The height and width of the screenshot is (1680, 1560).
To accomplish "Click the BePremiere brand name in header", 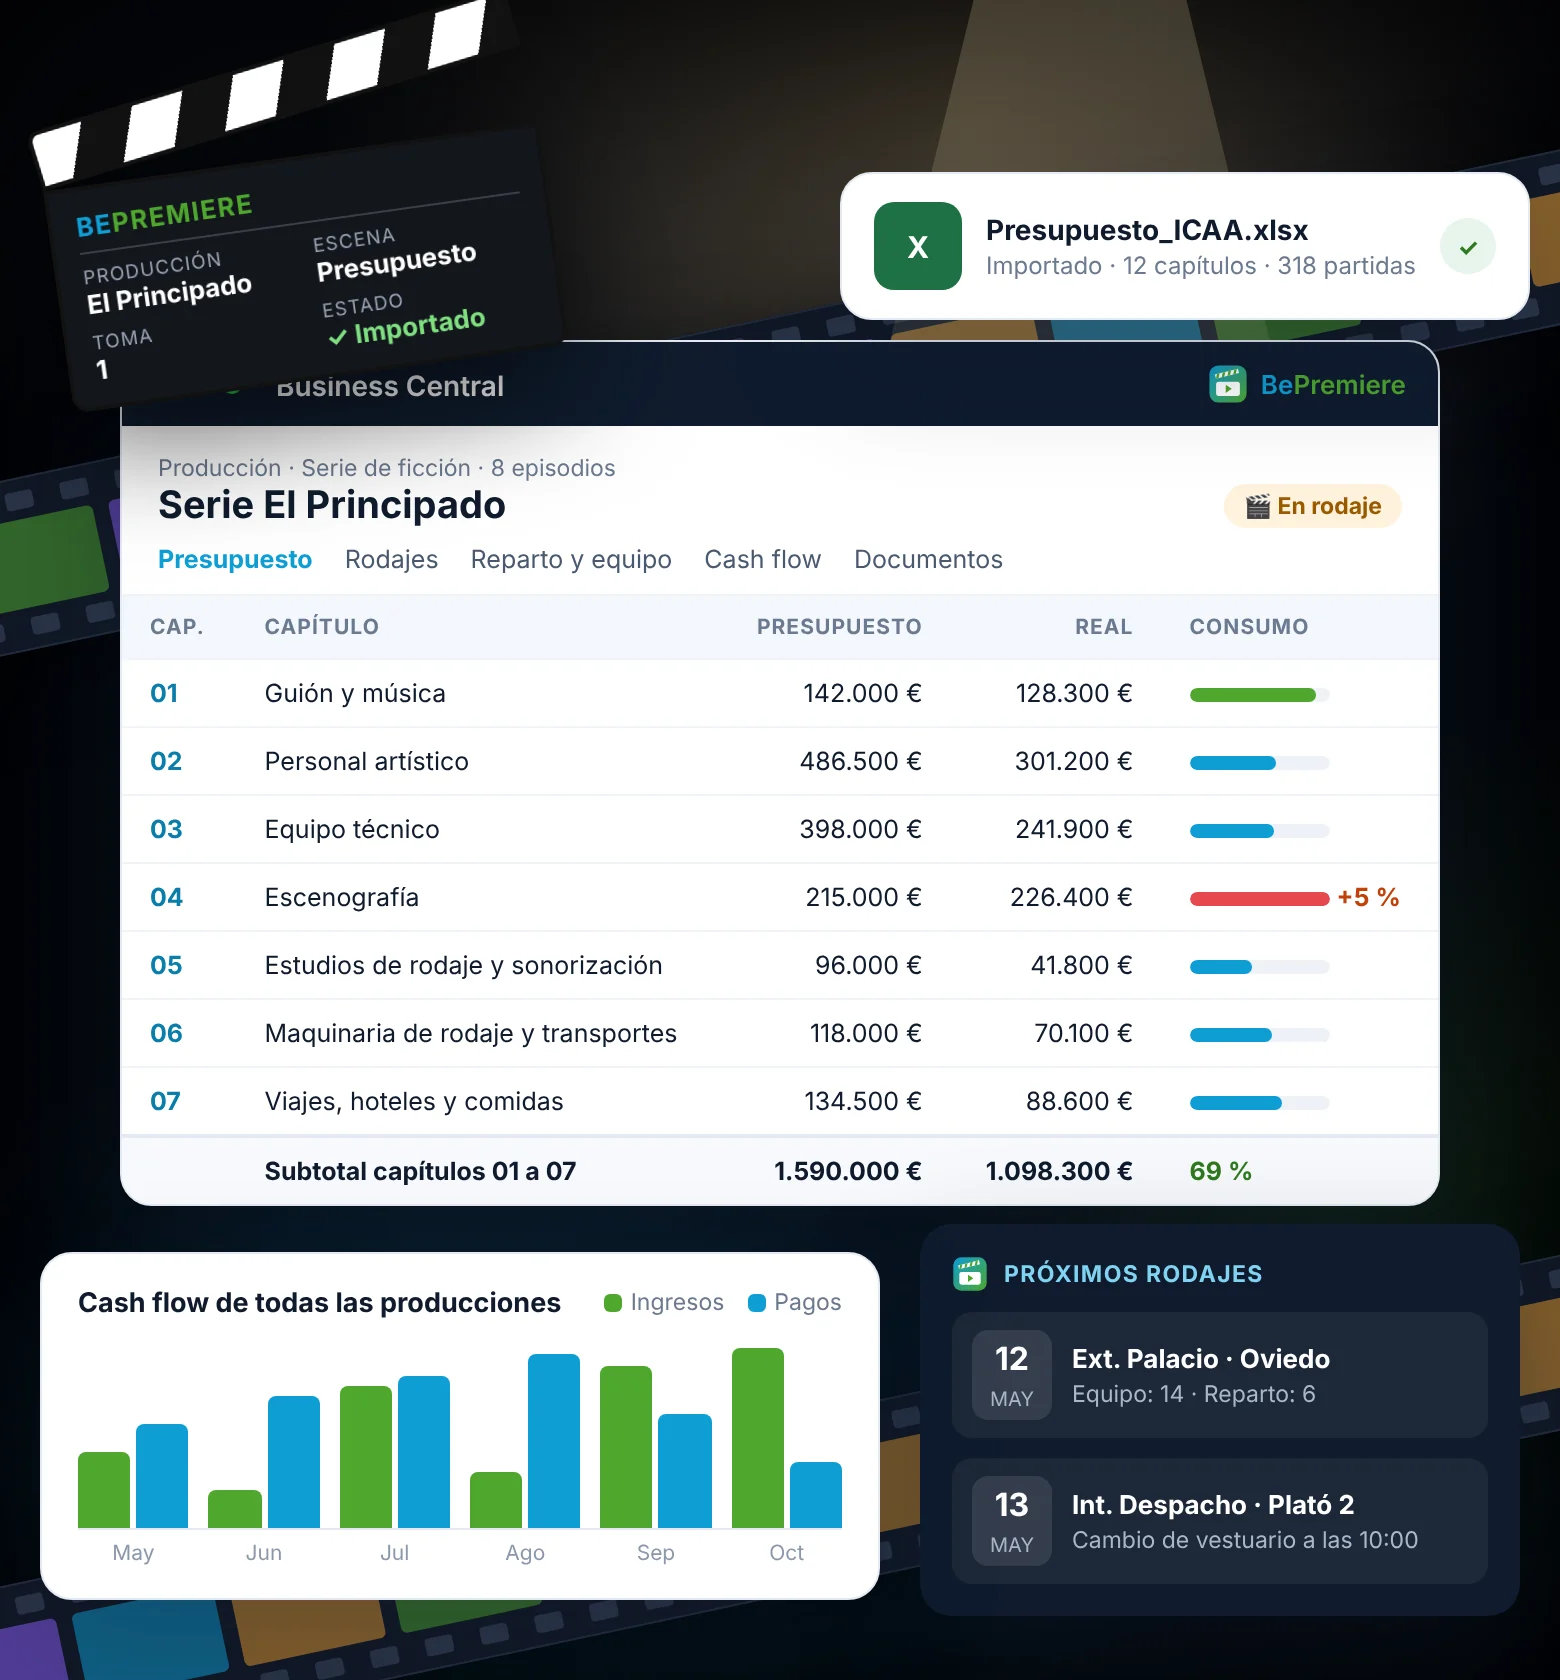I will (x=1333, y=385).
